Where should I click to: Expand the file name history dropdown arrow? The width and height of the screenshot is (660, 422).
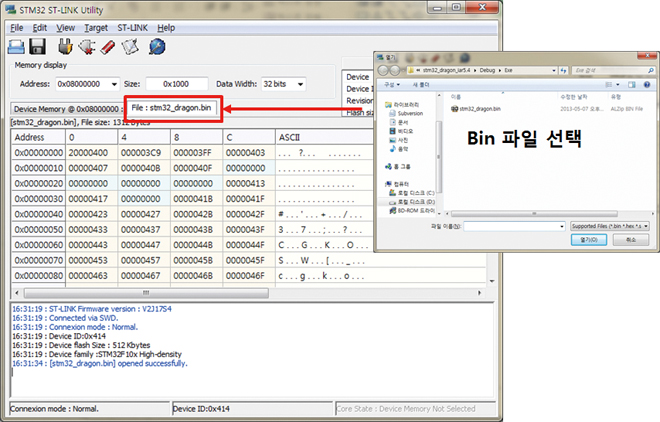(x=562, y=226)
